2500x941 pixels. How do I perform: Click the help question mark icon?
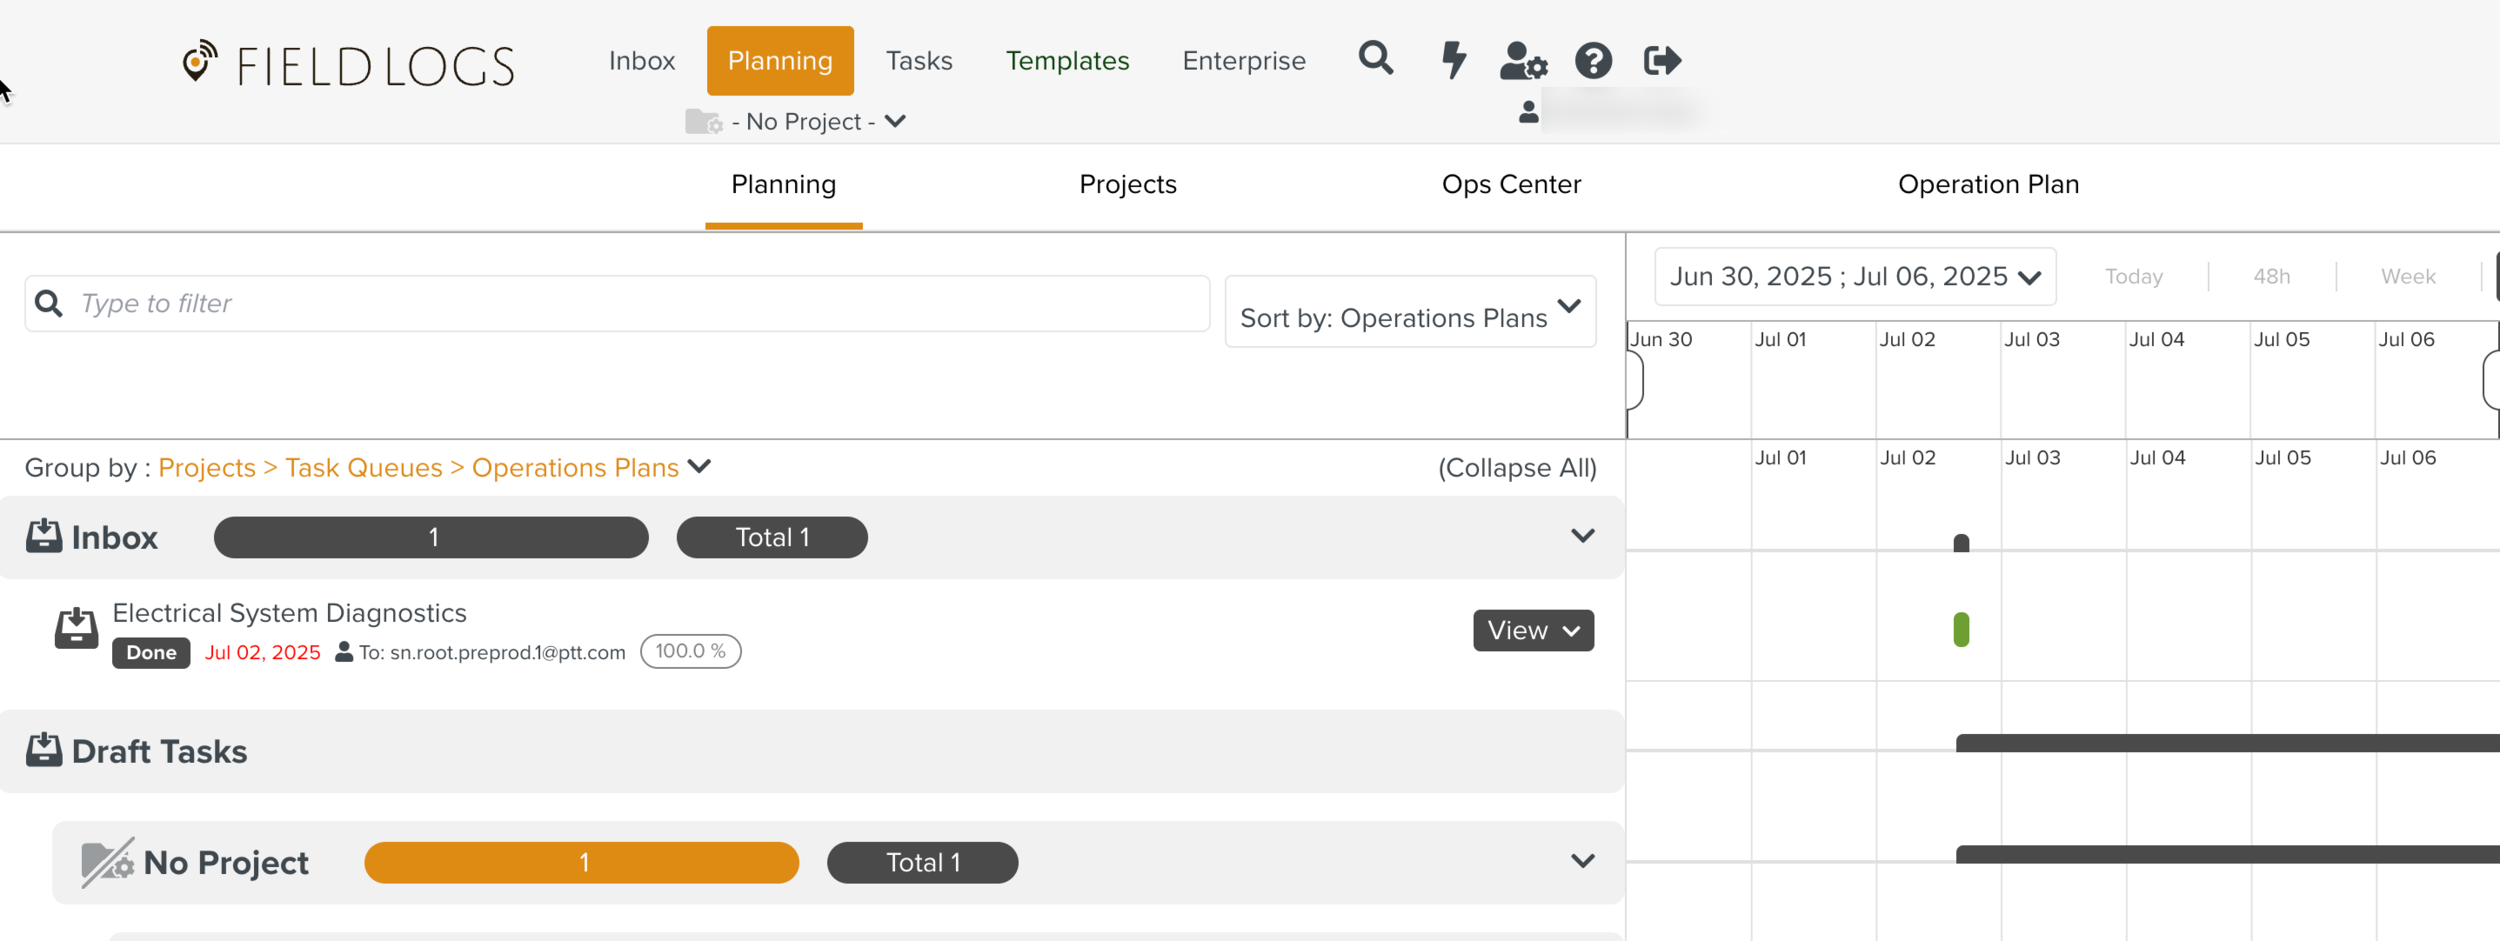(1593, 61)
